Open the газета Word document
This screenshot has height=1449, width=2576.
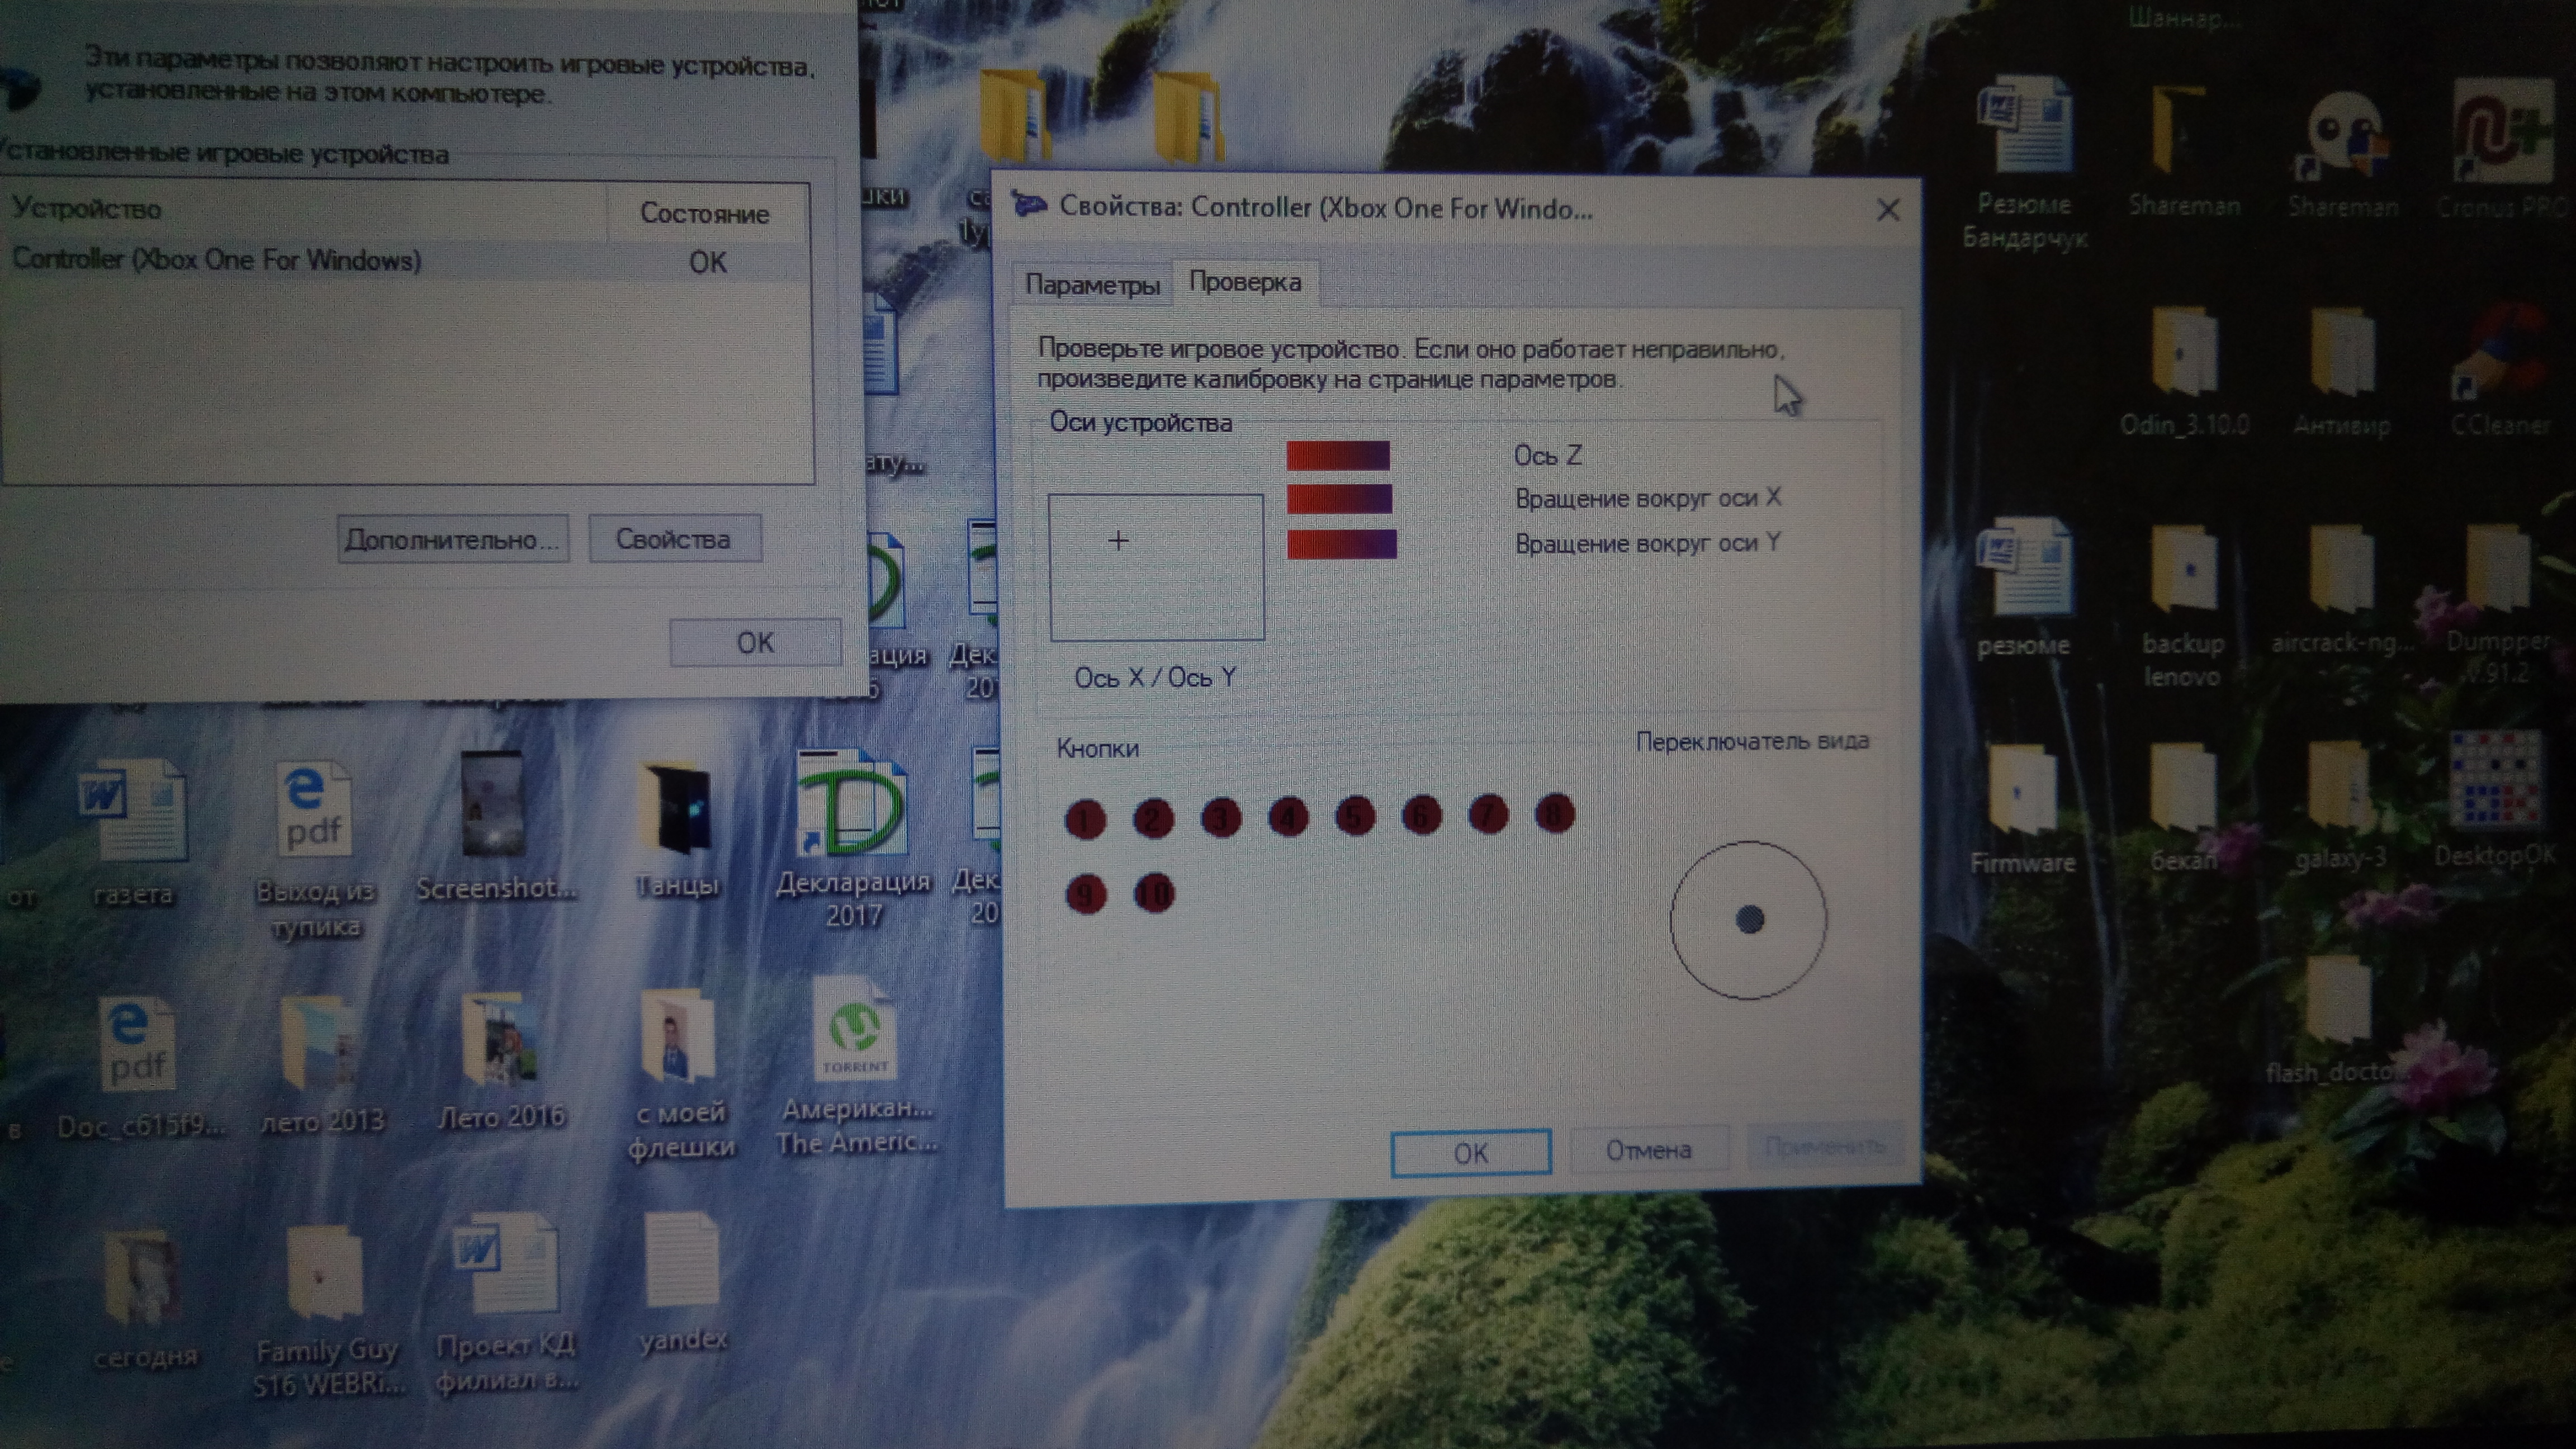133,812
